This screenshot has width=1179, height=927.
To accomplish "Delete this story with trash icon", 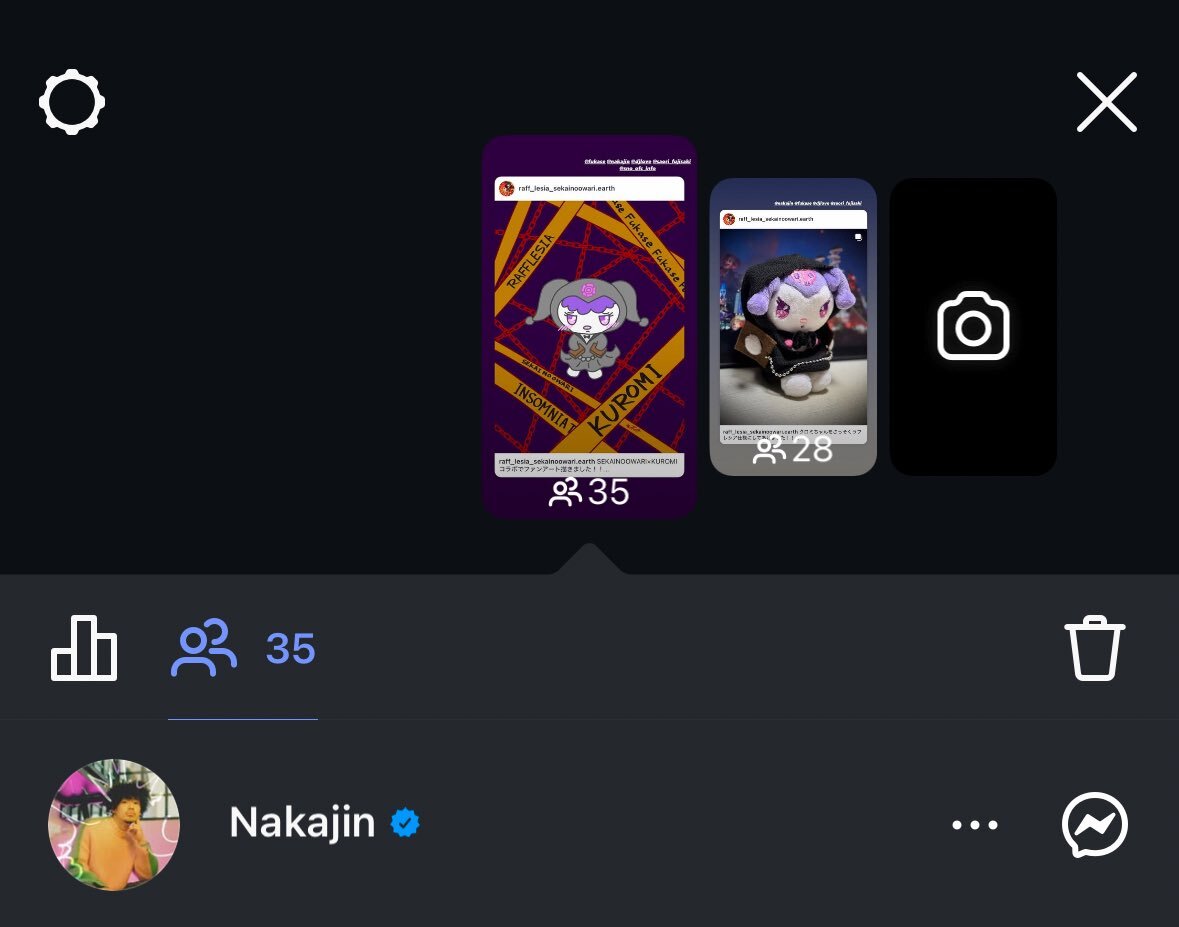I will point(1094,648).
